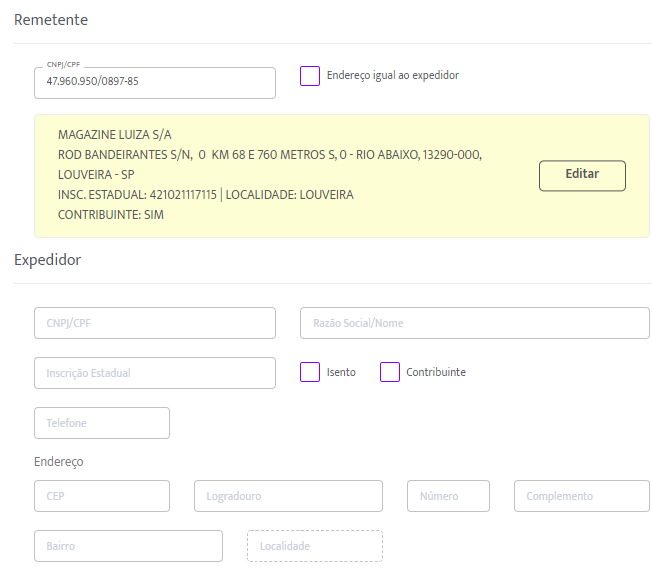
Task: Tick the Isento checkbox
Action: click(x=310, y=372)
